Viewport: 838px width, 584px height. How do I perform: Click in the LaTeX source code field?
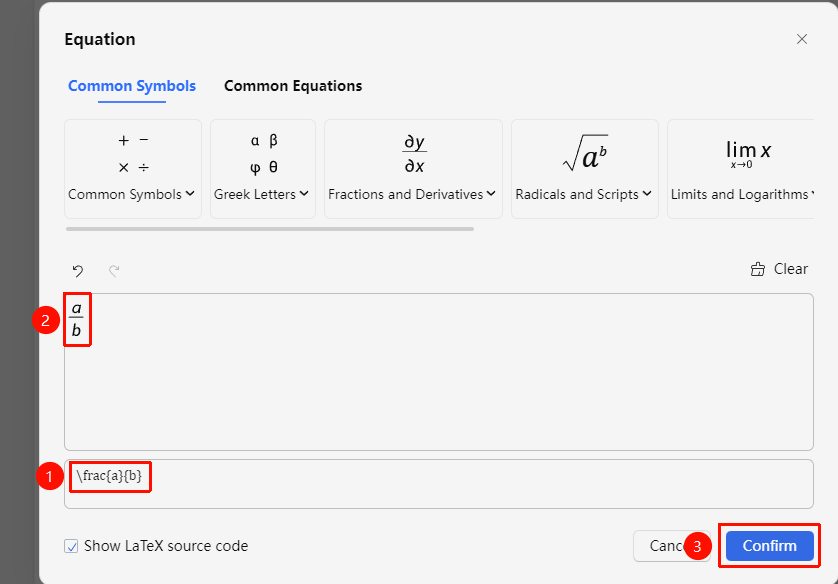[x=439, y=484]
